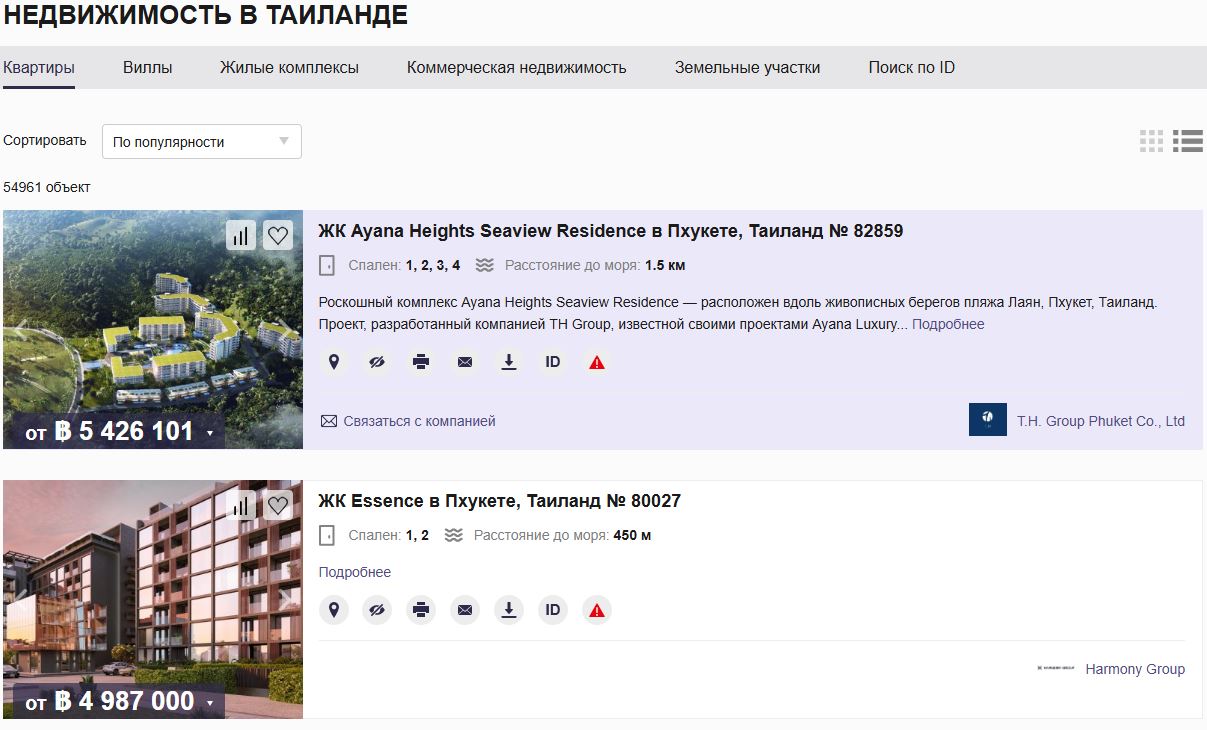The width and height of the screenshot is (1207, 730).
Task: Go to the Земельные участки tab
Action: pos(747,68)
